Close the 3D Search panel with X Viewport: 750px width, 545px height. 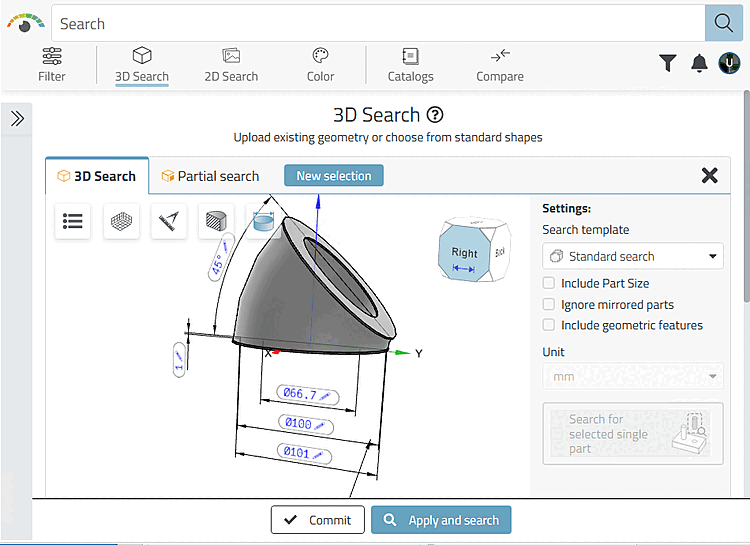pos(709,175)
